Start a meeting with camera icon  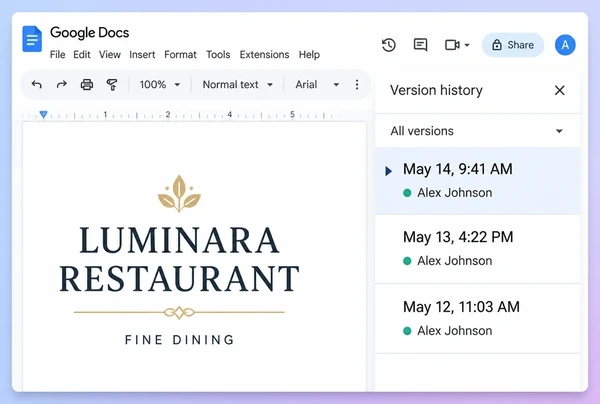click(x=452, y=45)
